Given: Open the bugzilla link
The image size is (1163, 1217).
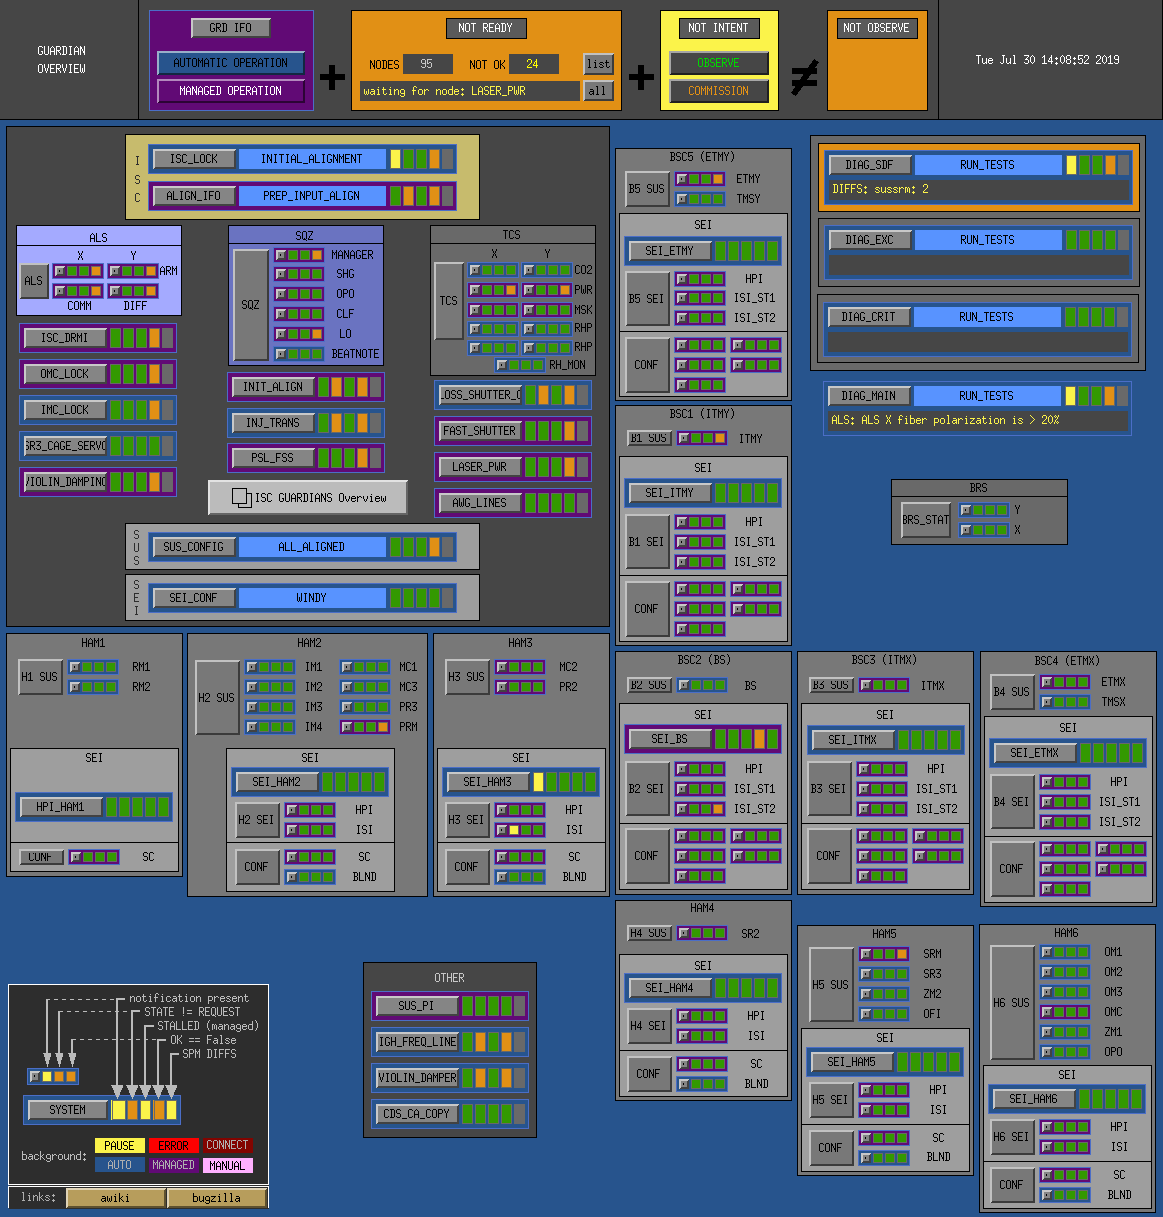Looking at the screenshot, I should pyautogui.click(x=217, y=1198).
